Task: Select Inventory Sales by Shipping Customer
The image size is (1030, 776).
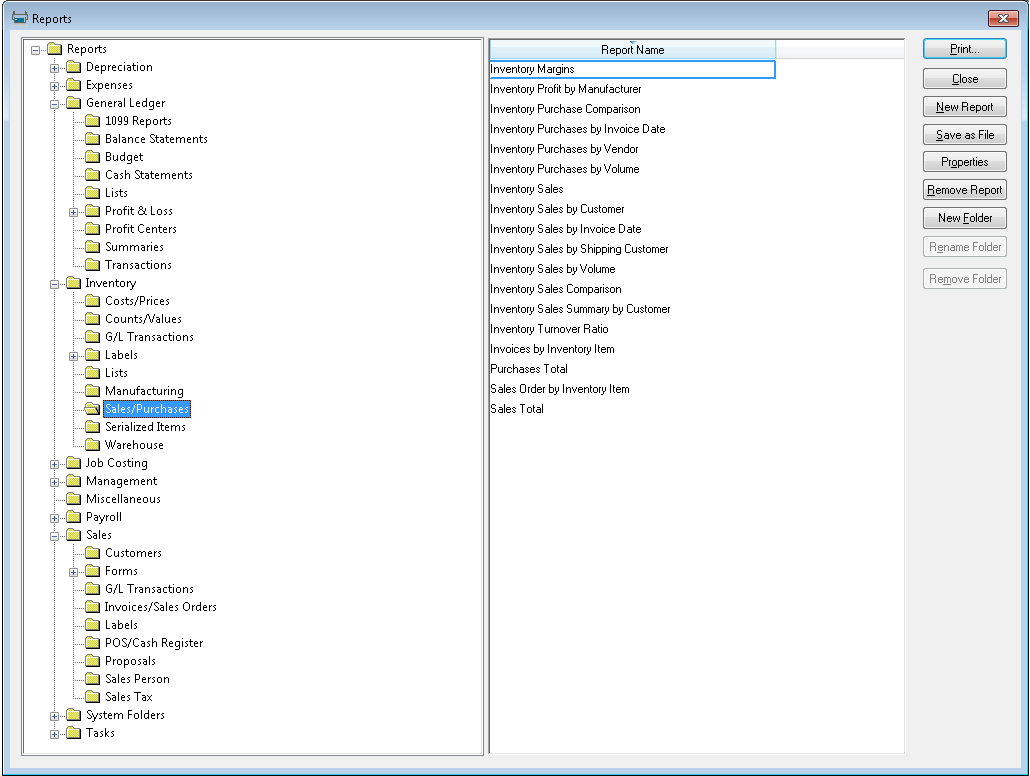Action: point(579,249)
